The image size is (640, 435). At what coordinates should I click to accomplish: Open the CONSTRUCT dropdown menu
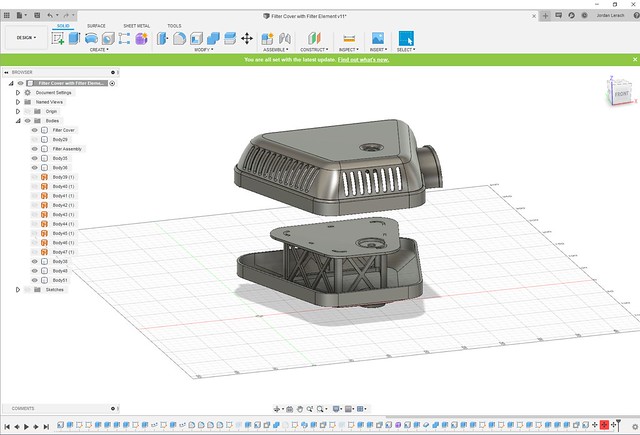coord(314,50)
